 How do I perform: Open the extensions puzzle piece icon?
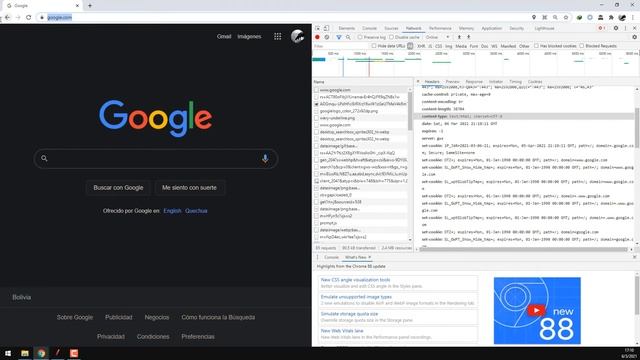click(x=611, y=17)
